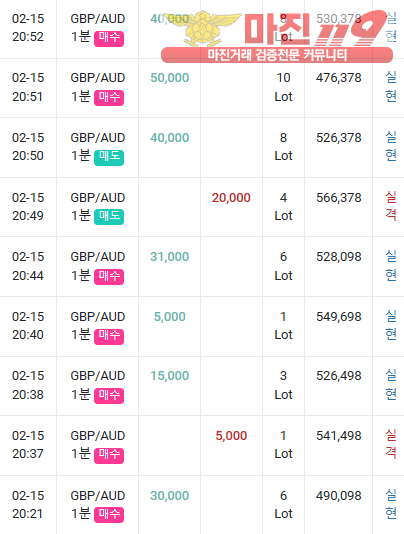Click the 566,378 balance value
Screen dimensions: 404x534
[x=339, y=198]
